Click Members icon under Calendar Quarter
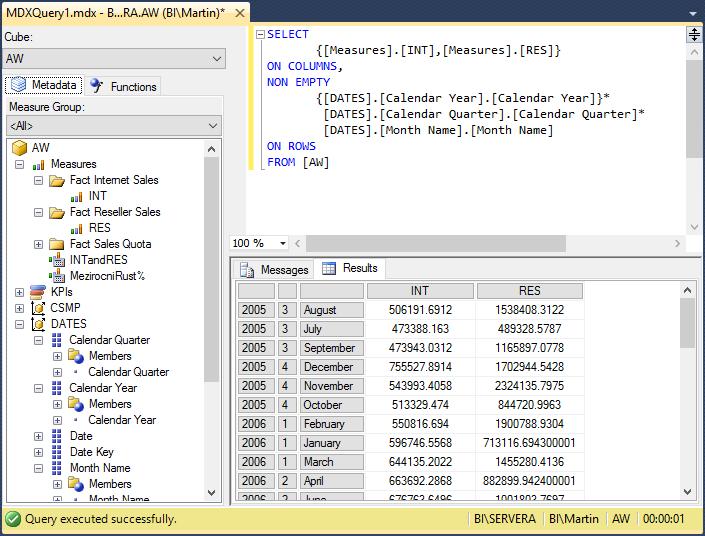This screenshot has height=536, width=705. (76, 356)
